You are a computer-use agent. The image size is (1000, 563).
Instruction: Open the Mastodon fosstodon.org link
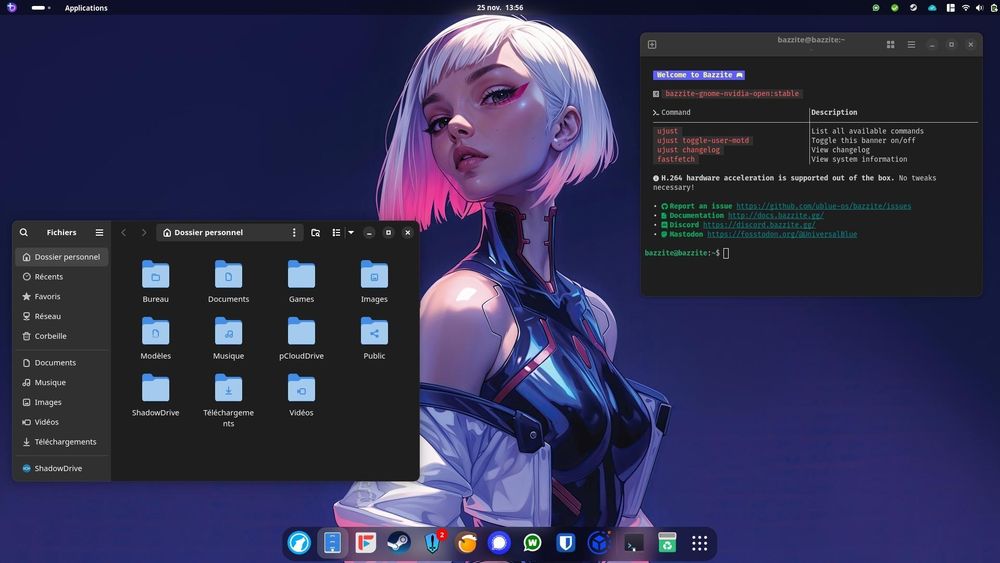(x=782, y=234)
